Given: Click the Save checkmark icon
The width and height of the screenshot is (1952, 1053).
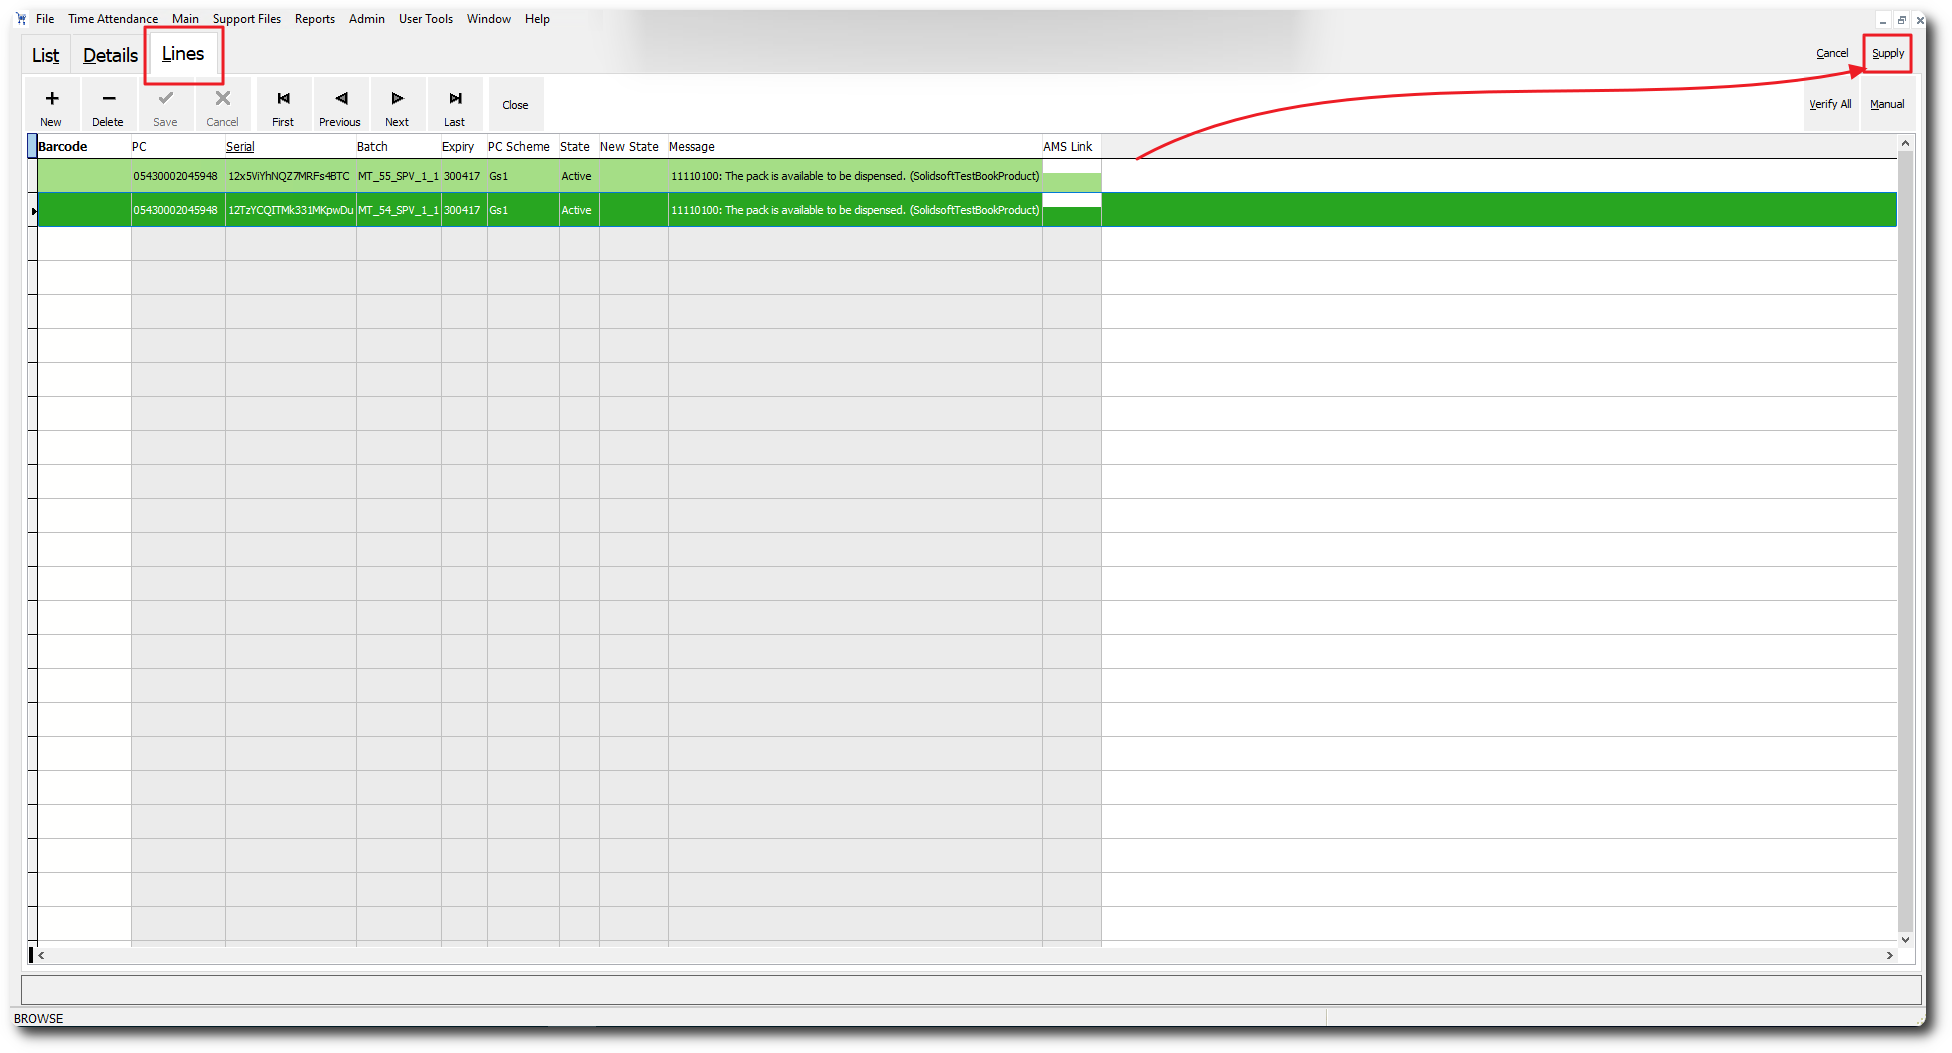Looking at the screenshot, I should click(x=166, y=97).
